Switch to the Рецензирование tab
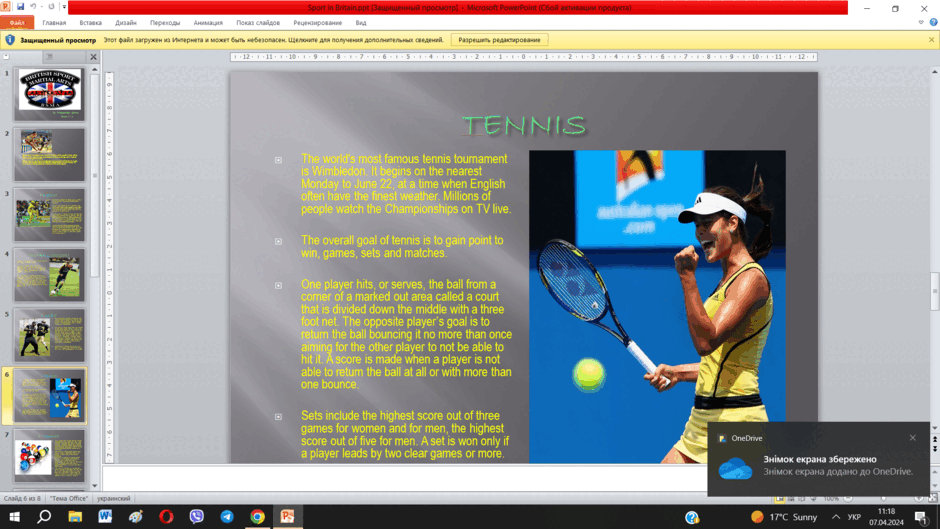940x529 pixels. [x=318, y=23]
